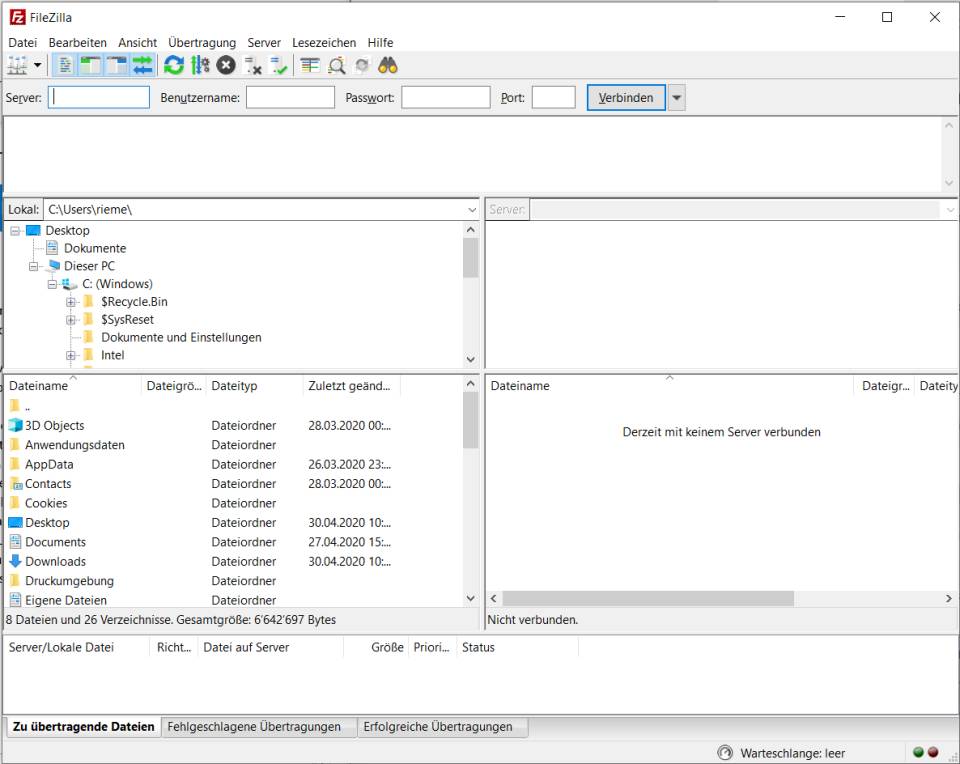Select the Eigene Dateien folder icon

coord(15,600)
